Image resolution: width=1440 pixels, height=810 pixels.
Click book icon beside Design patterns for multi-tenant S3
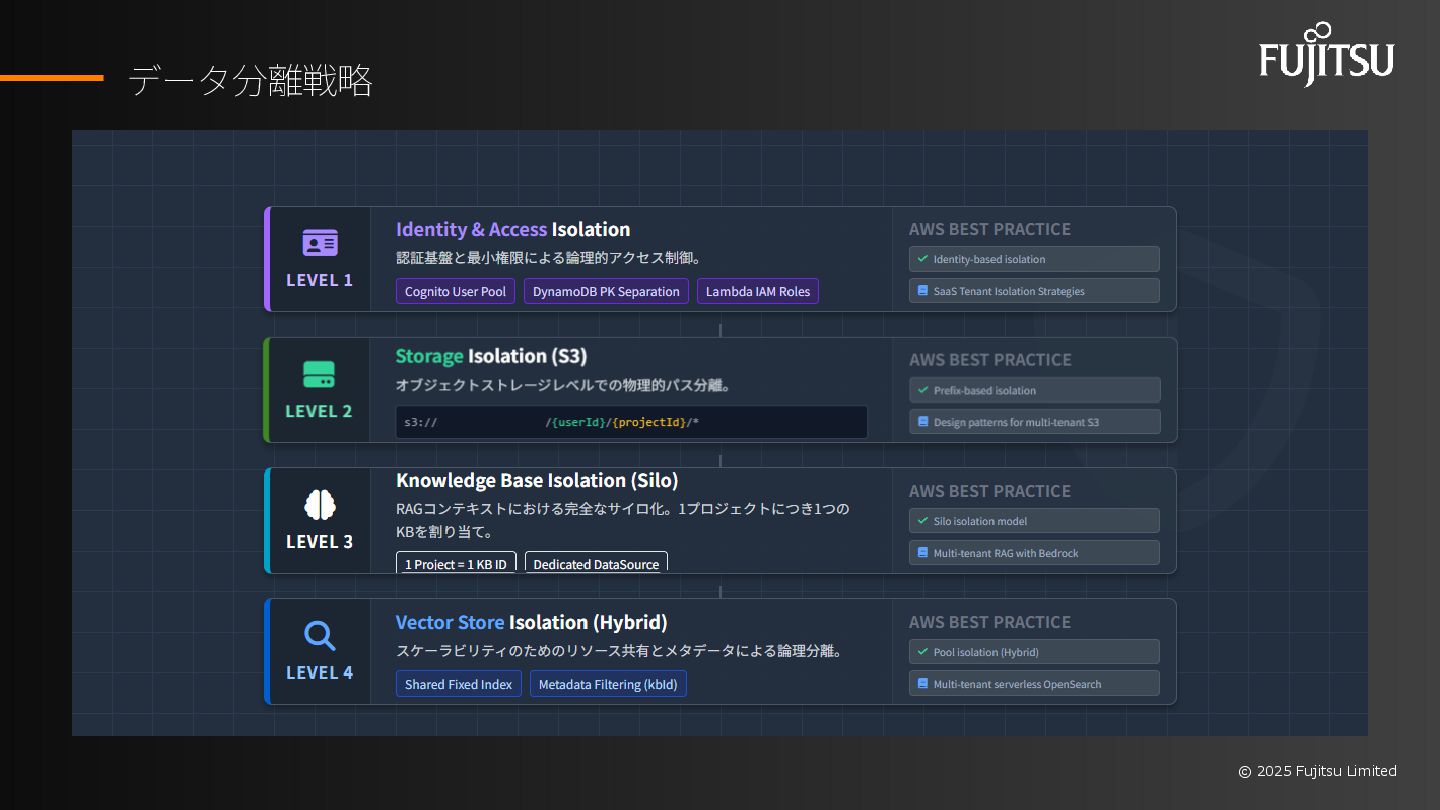[923, 422]
